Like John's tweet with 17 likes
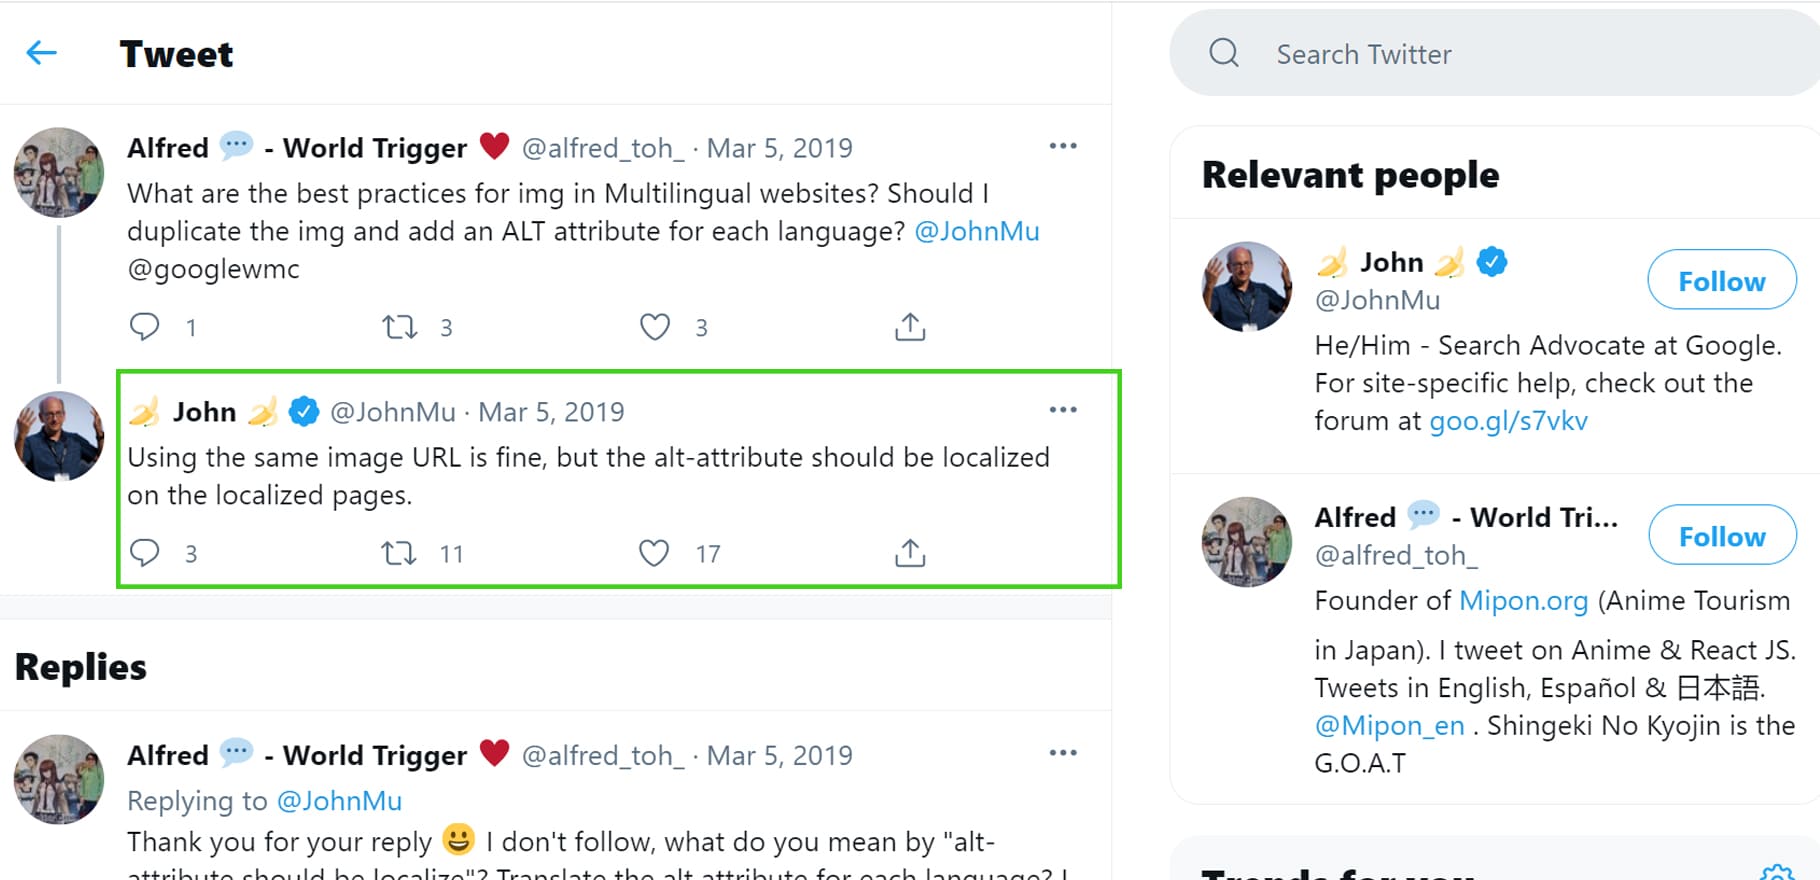Screen dimensions: 1820x880 (x=654, y=553)
